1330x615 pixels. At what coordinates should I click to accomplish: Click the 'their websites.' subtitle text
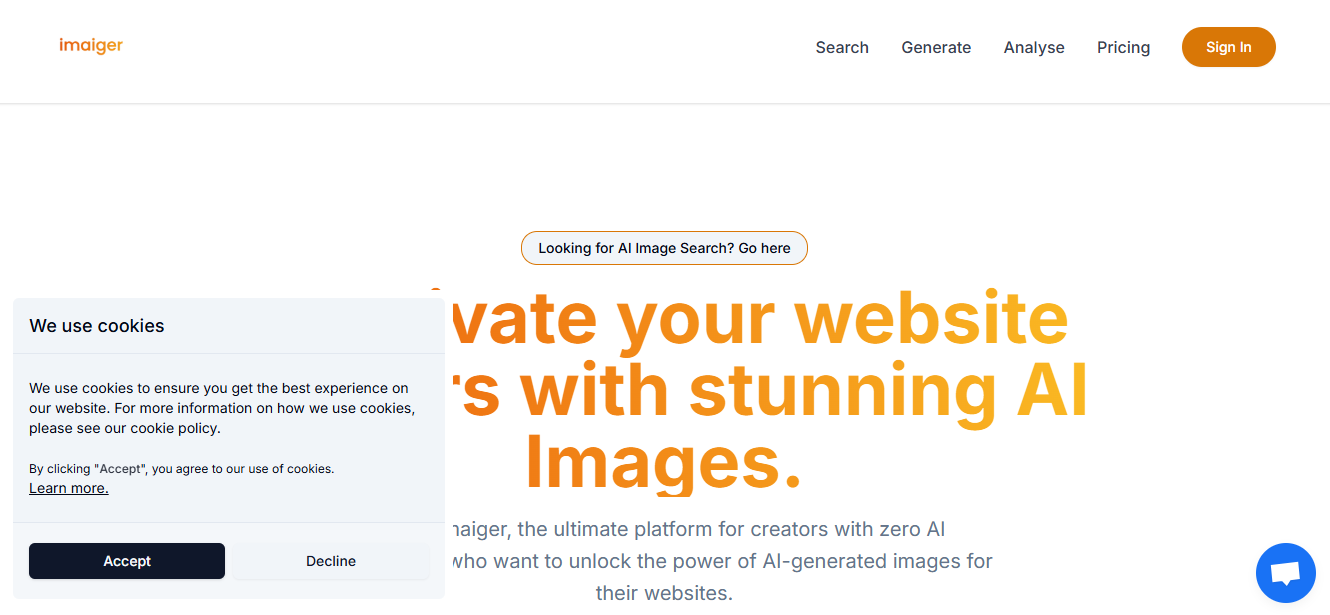point(664,593)
